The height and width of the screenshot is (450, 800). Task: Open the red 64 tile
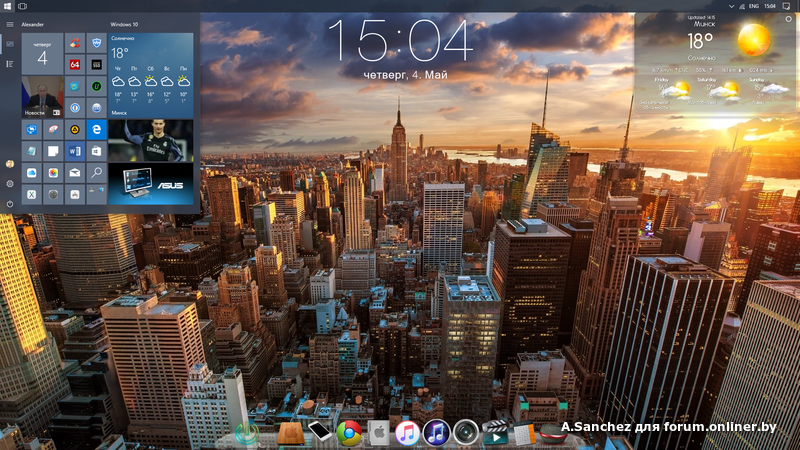(75, 64)
